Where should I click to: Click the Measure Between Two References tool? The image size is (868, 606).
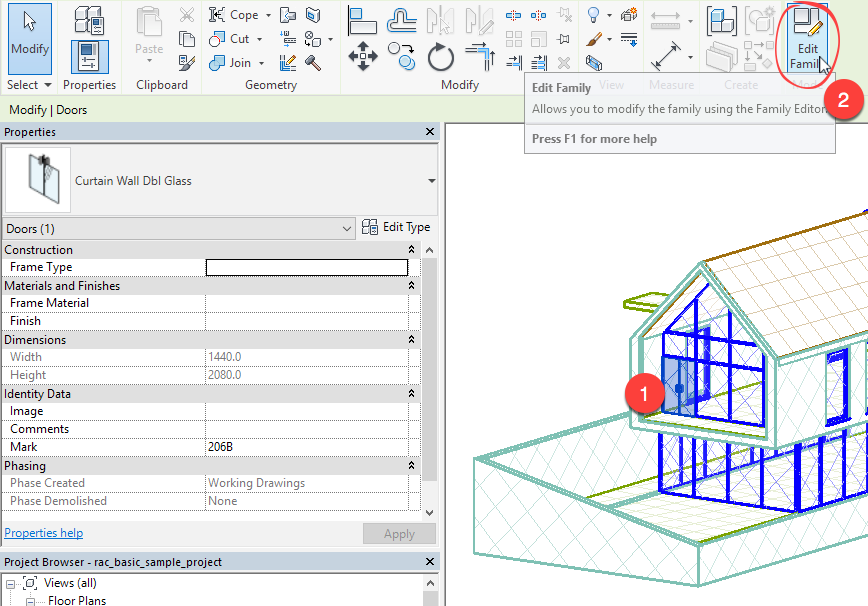click(665, 21)
